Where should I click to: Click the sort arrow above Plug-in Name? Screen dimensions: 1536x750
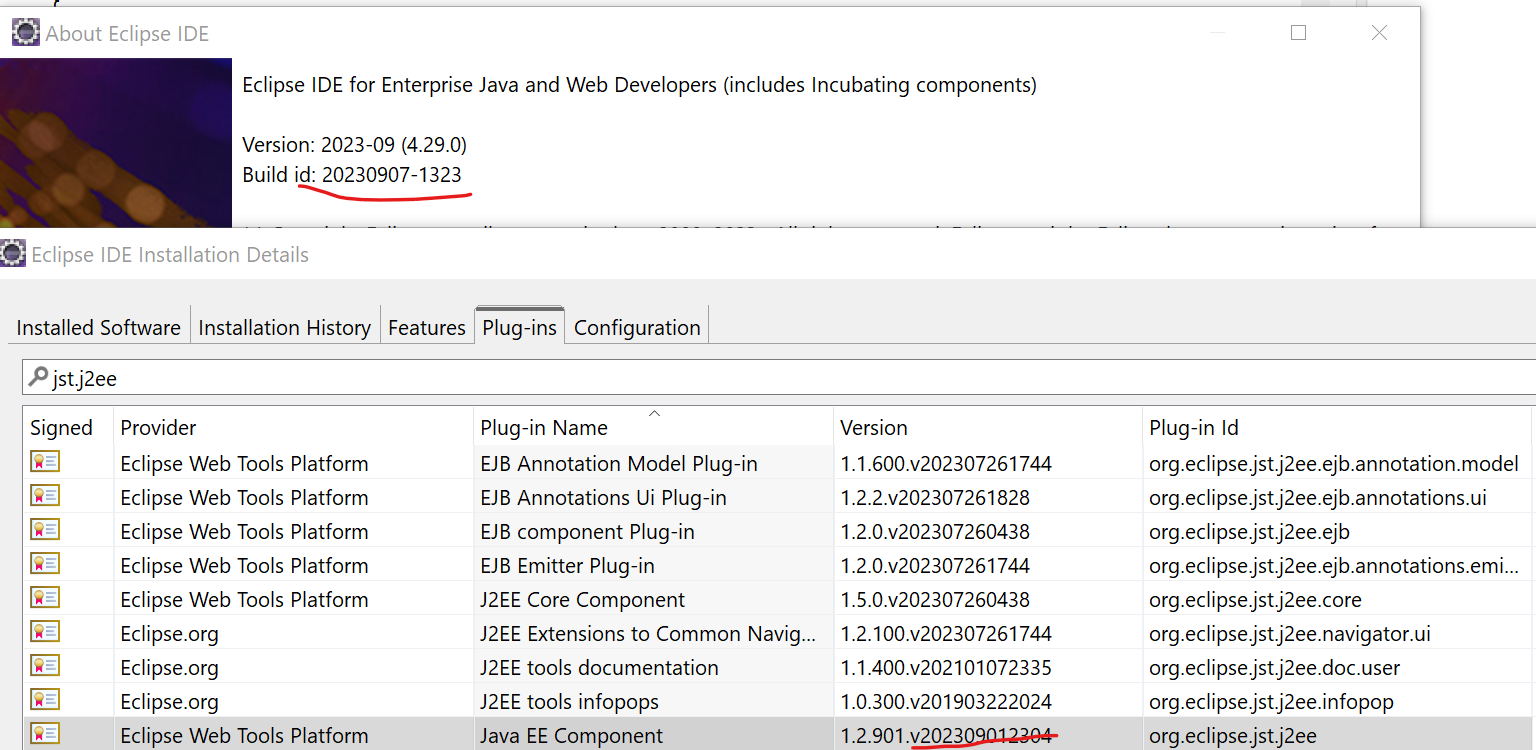654,412
